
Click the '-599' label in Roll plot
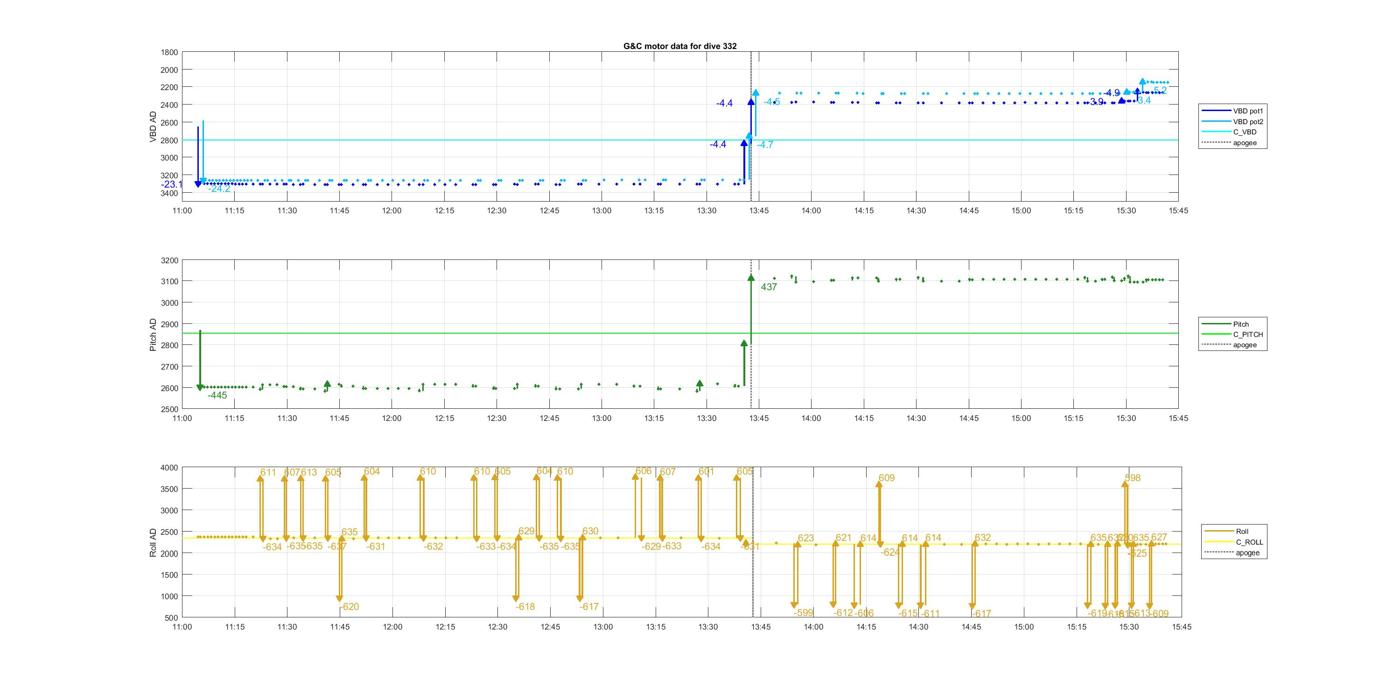click(x=804, y=613)
